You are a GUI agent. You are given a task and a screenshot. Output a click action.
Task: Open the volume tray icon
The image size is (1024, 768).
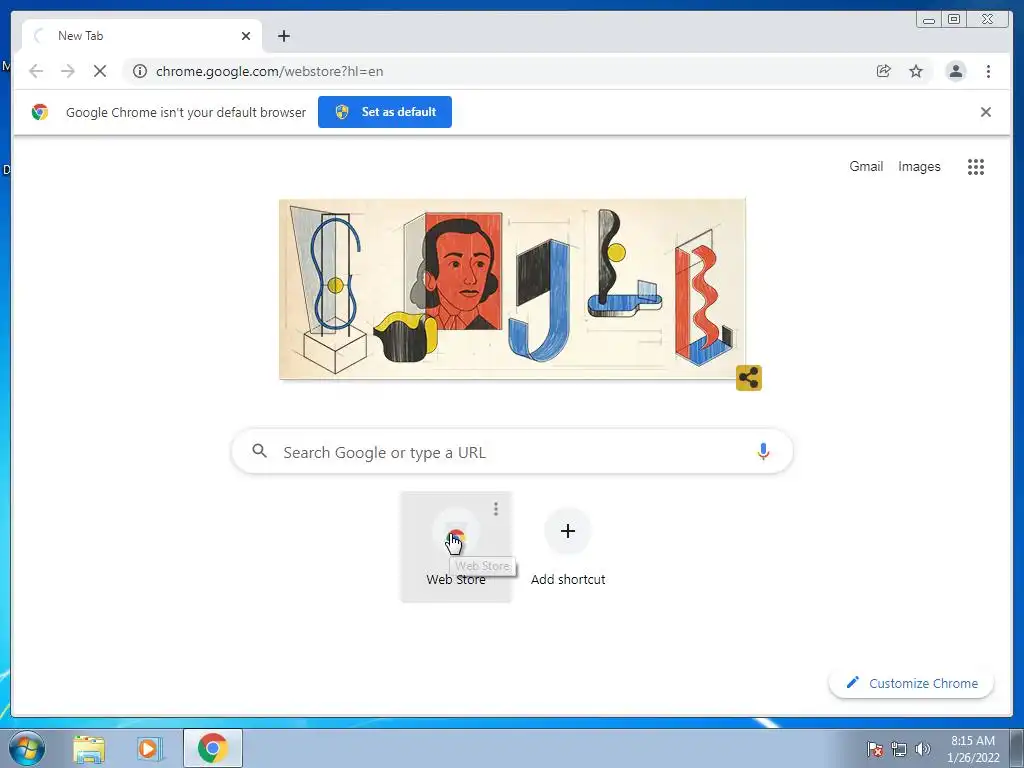click(x=922, y=749)
